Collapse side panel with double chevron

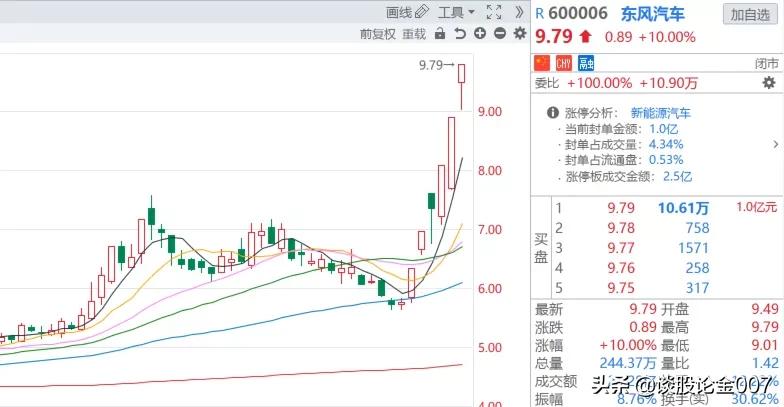[x=519, y=12]
